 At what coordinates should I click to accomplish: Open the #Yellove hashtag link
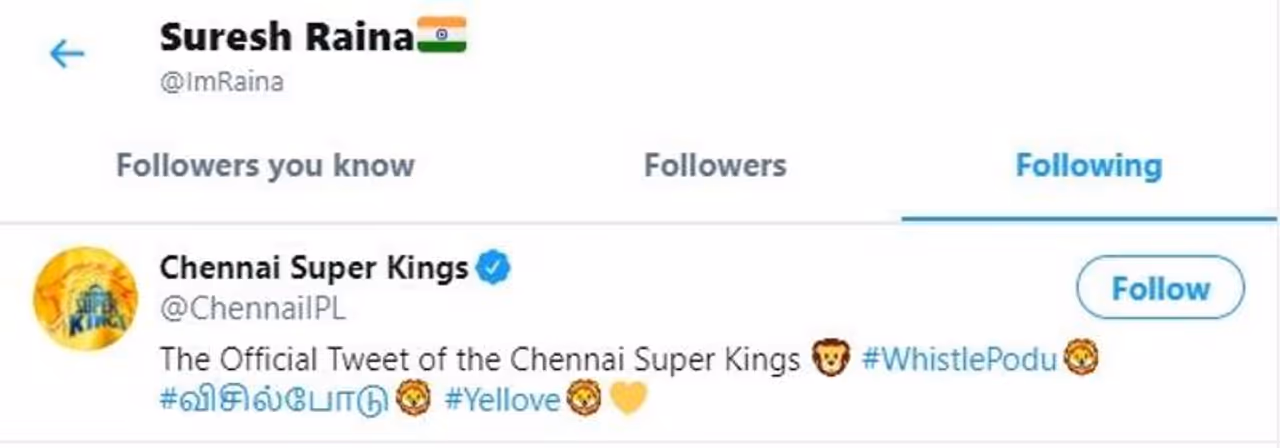[502, 400]
